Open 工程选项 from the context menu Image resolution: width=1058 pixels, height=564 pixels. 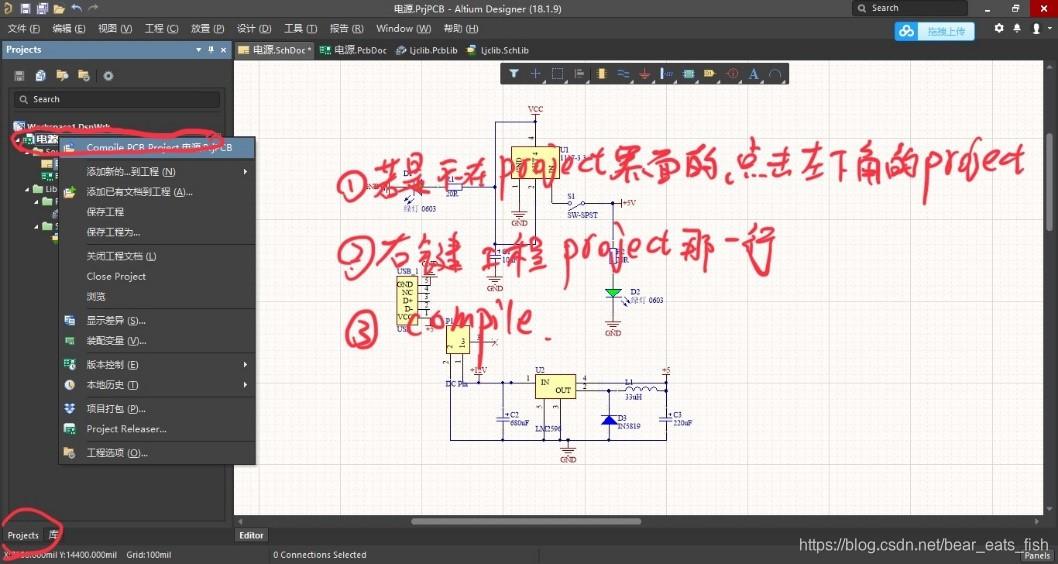click(157, 453)
